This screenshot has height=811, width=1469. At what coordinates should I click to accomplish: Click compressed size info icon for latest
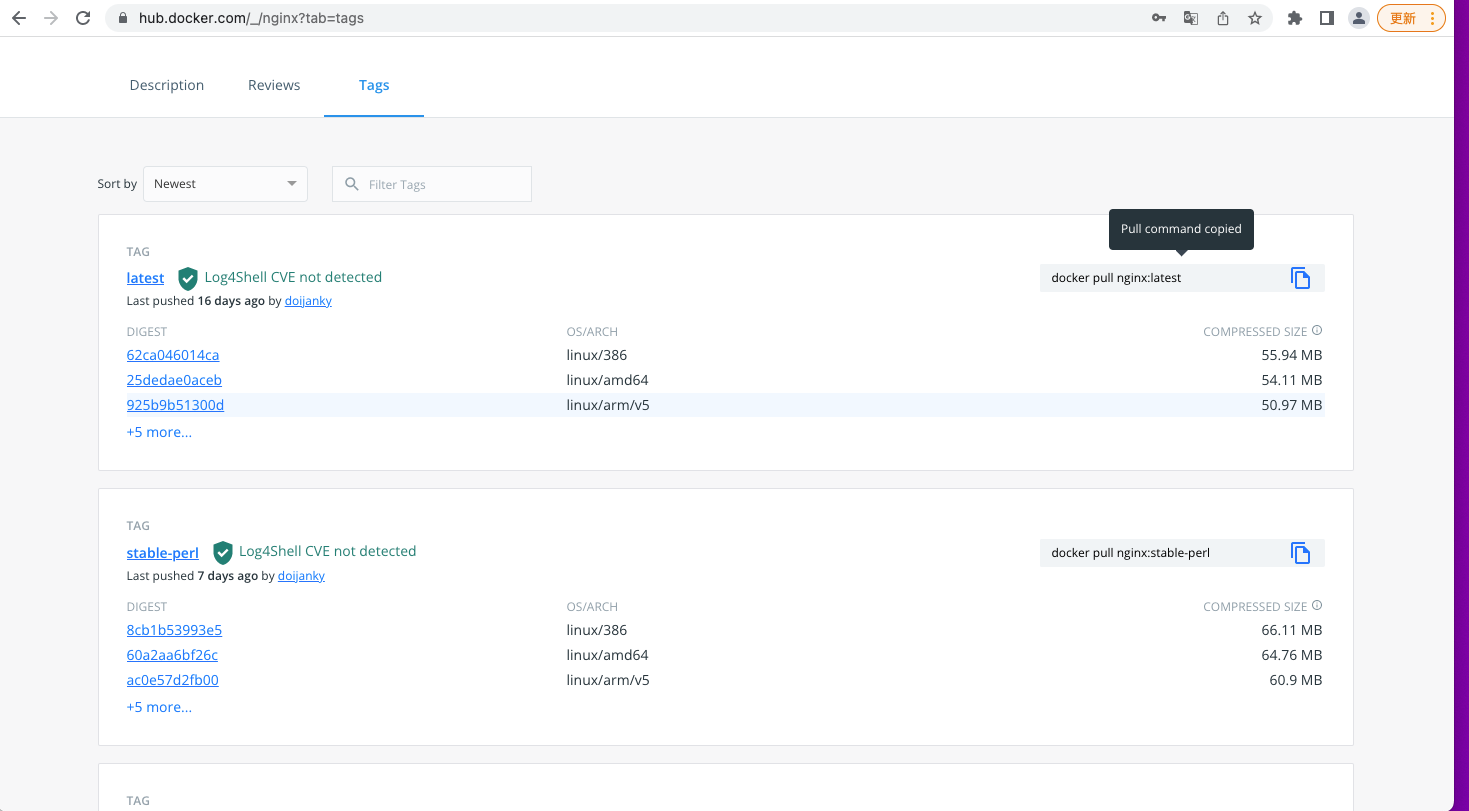[1317, 331]
